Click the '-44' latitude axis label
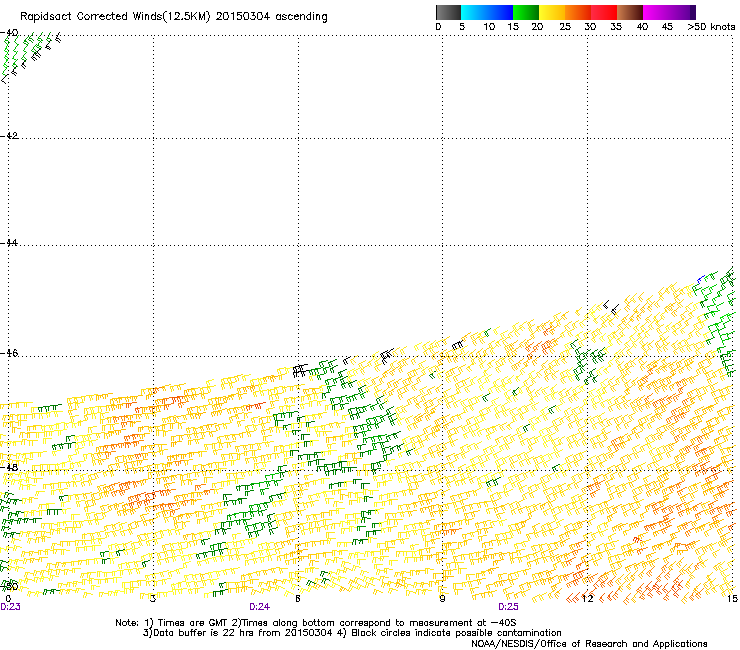 (x=9, y=243)
